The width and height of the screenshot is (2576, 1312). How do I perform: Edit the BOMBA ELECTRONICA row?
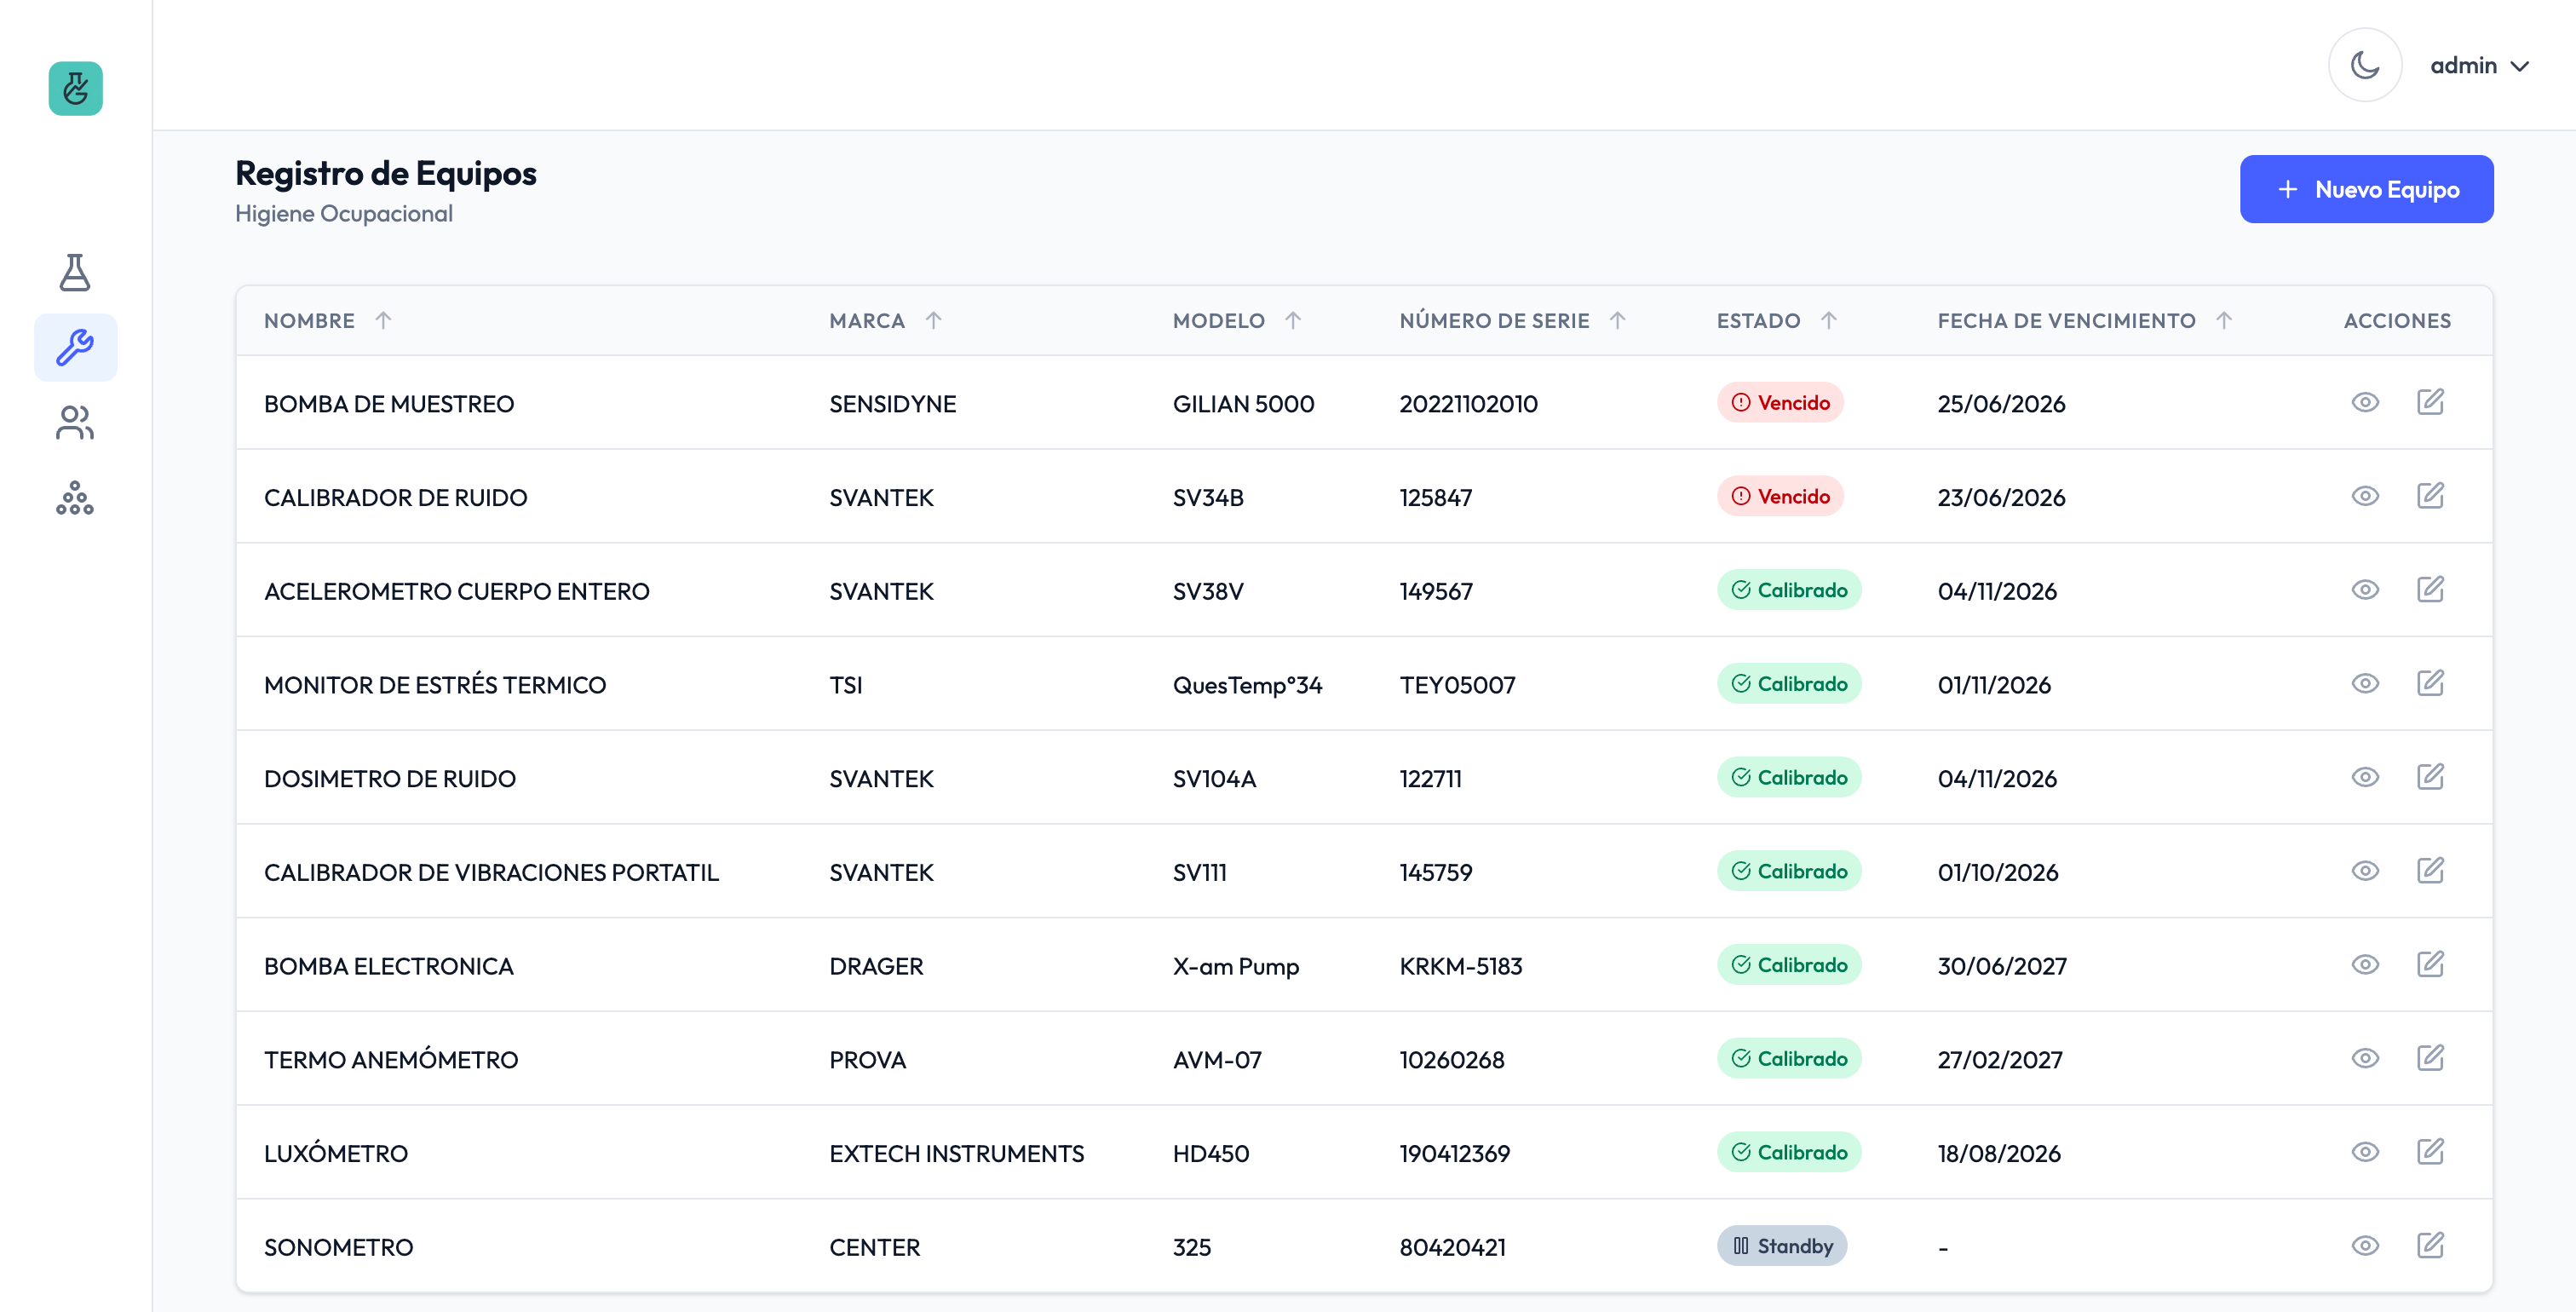coord(2430,964)
